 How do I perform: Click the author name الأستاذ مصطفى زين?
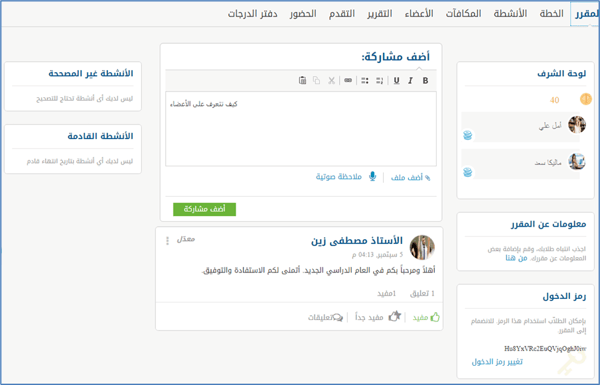357,241
